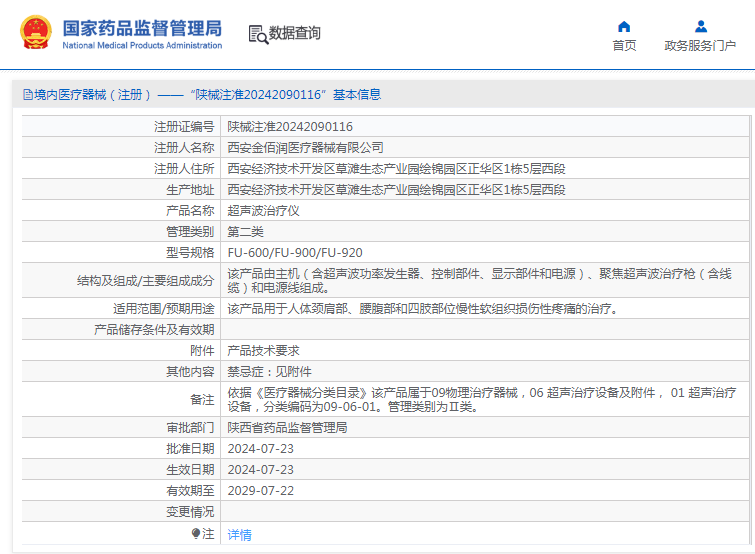Select 第二类 management category value
755x554 pixels.
pos(246,232)
